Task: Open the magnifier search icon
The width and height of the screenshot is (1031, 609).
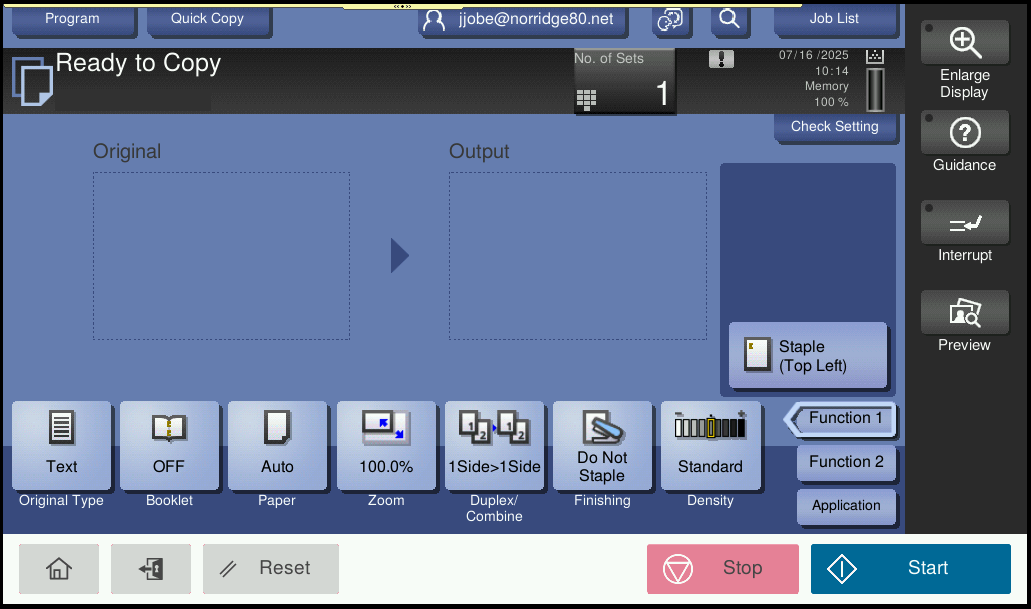Action: 730,21
